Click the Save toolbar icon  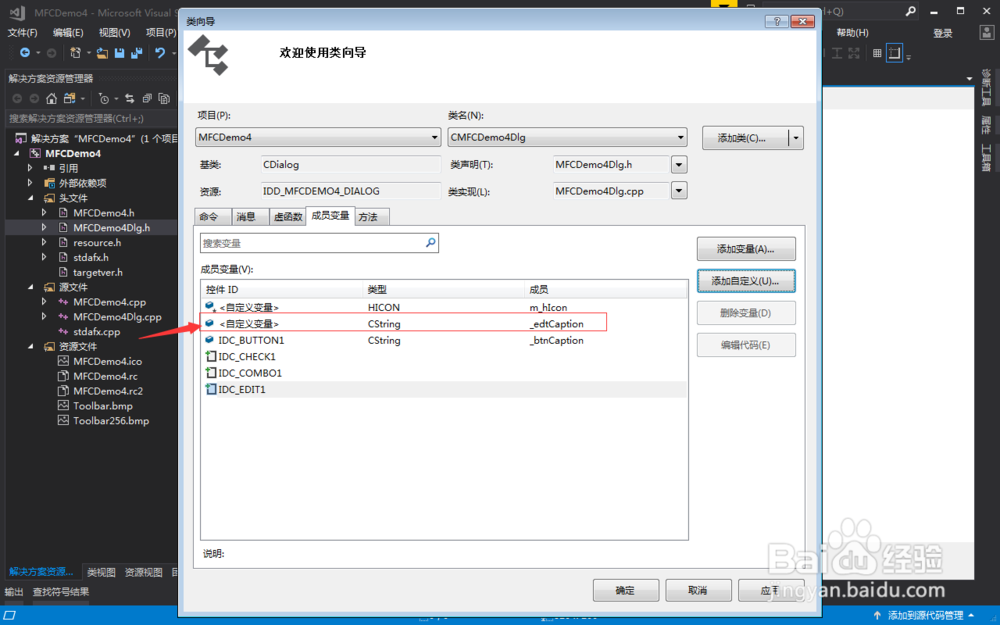pyautogui.click(x=119, y=53)
